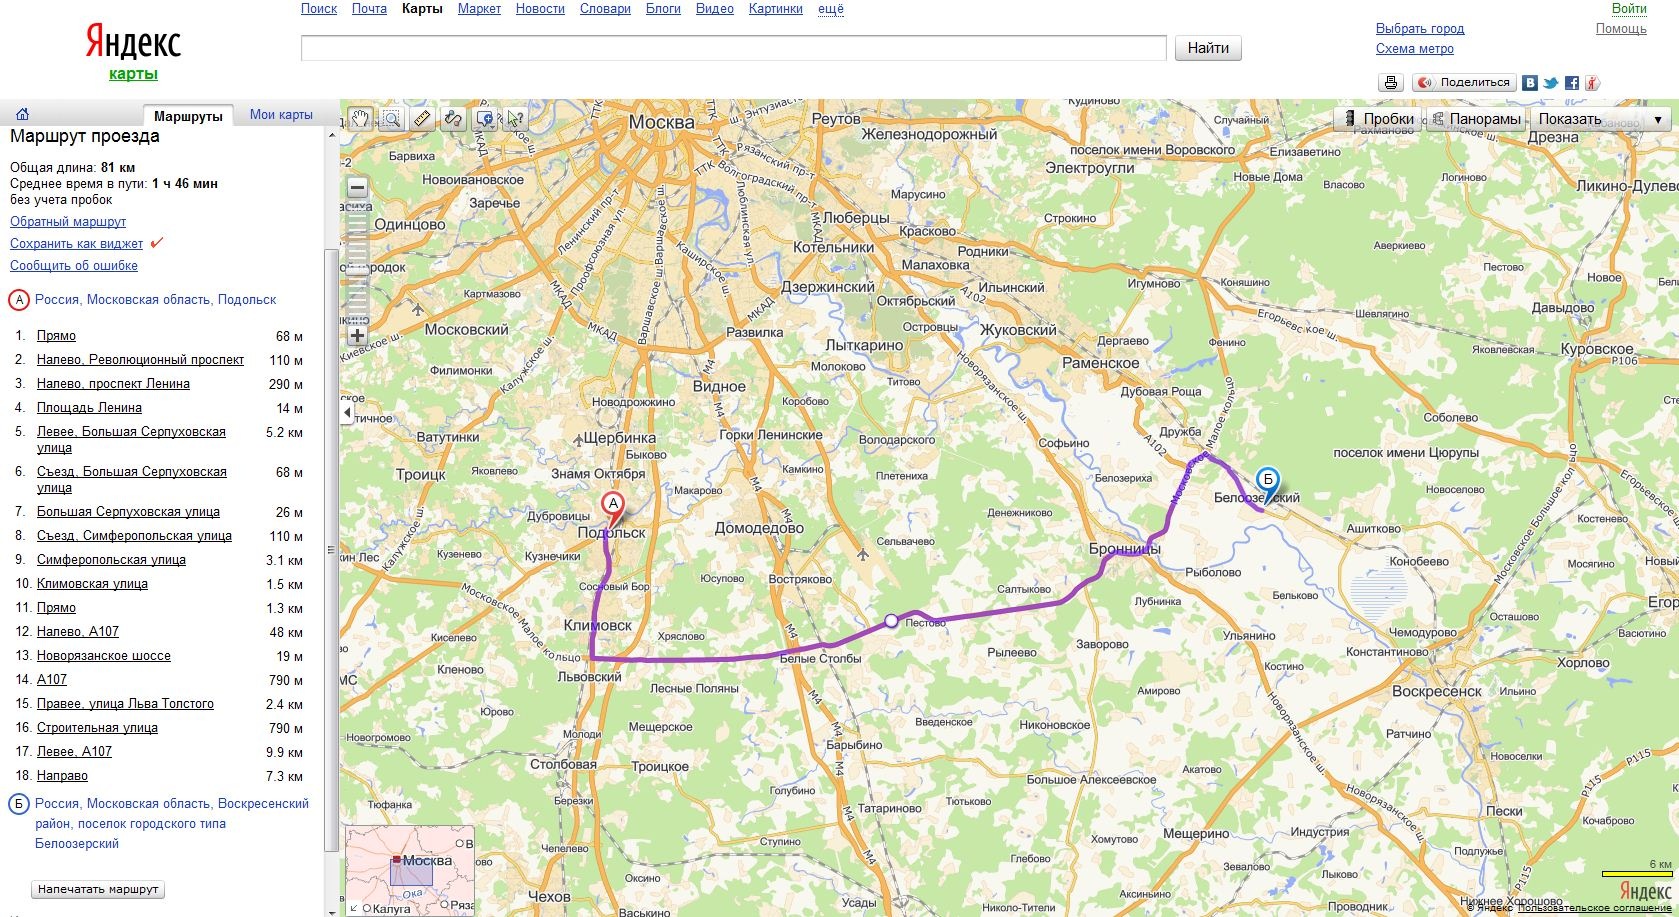Screen dimensions: 1679x917
Task: Open Картинки in top navigation
Action: coord(775,9)
